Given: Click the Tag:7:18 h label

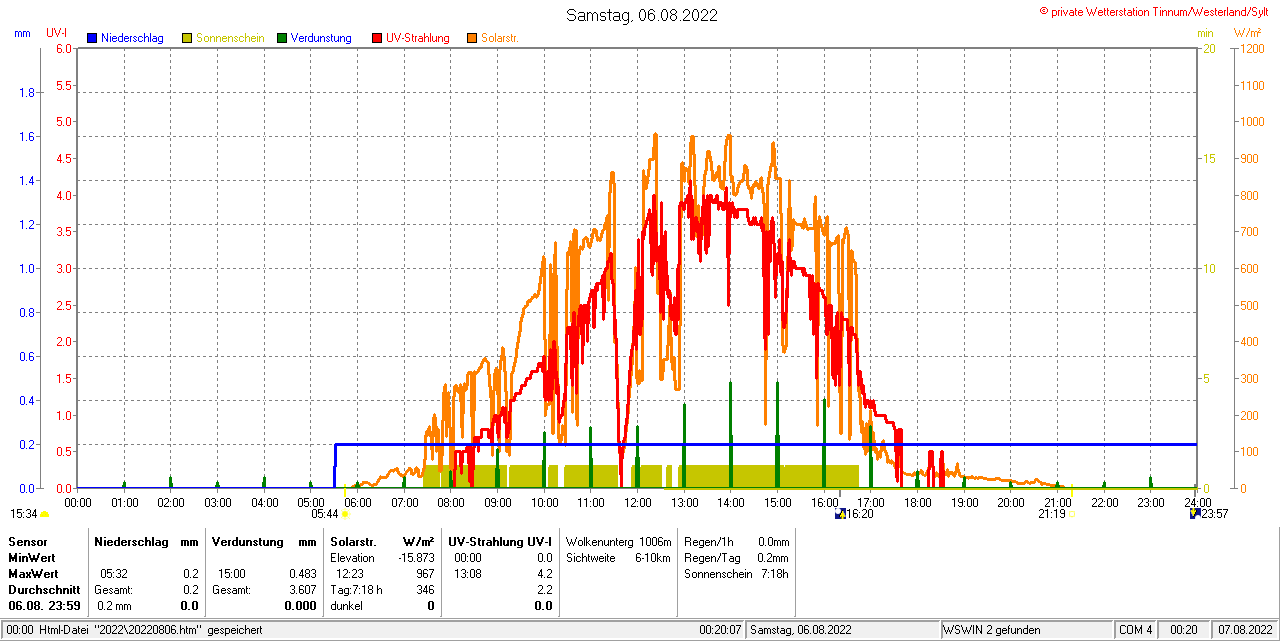Looking at the screenshot, I should [x=356, y=590].
